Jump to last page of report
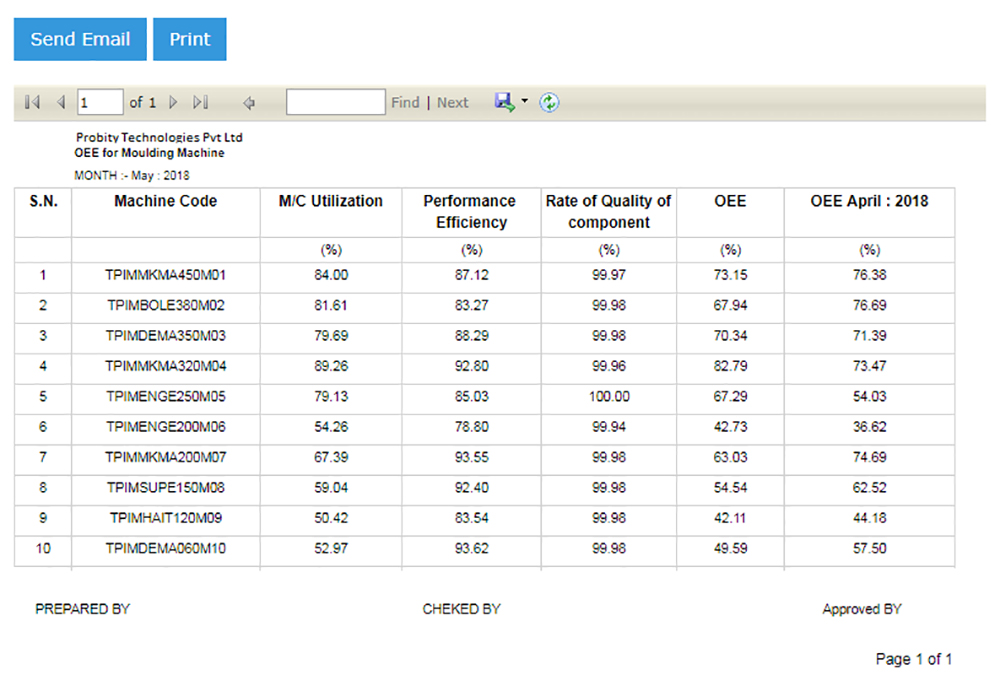1000x686 pixels. pos(200,102)
